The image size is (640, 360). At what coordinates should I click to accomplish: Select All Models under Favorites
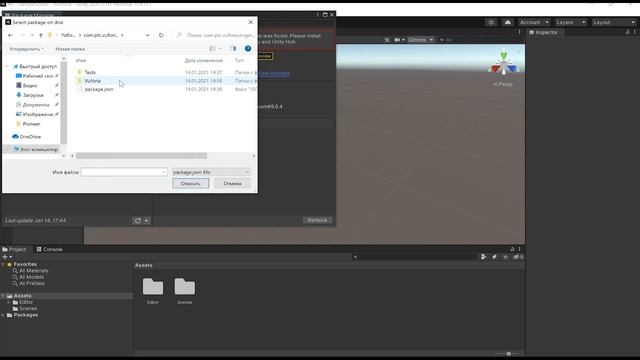[31, 277]
